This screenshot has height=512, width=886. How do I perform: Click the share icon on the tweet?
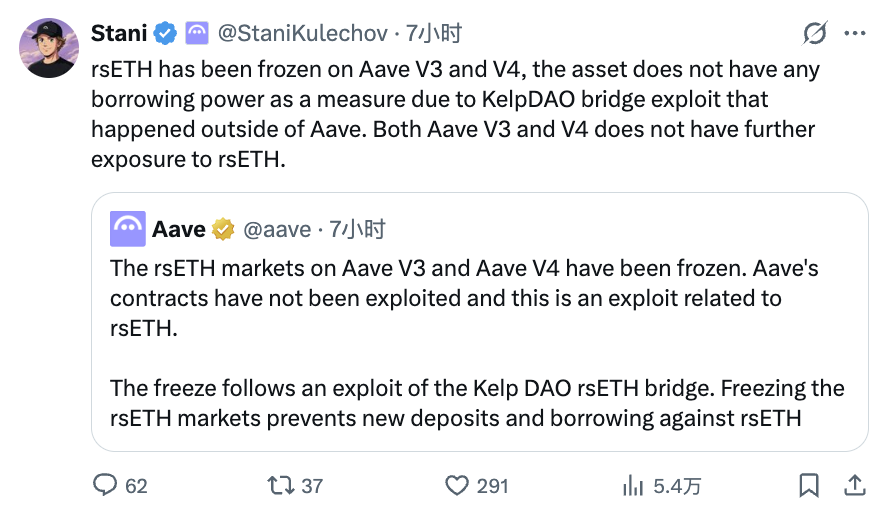[855, 485]
